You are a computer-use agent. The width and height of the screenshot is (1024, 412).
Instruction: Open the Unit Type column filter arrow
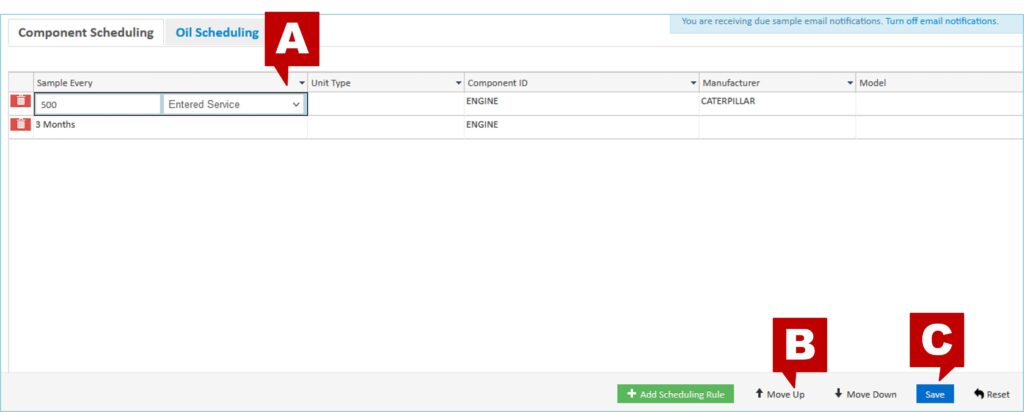(459, 82)
